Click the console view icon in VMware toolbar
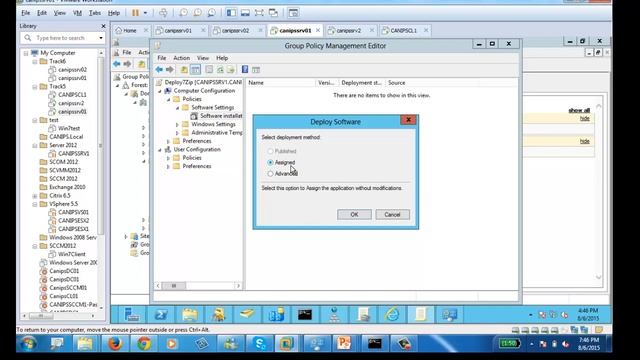Screen dimensions: 640x360 click(x=293, y=13)
